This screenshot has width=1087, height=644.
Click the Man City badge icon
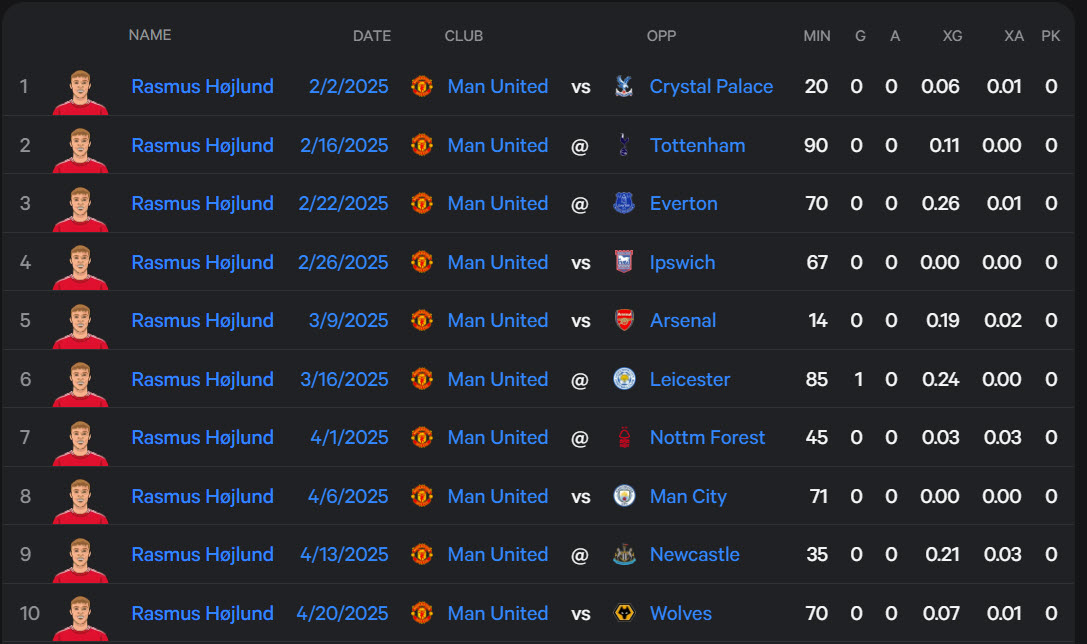[624, 496]
